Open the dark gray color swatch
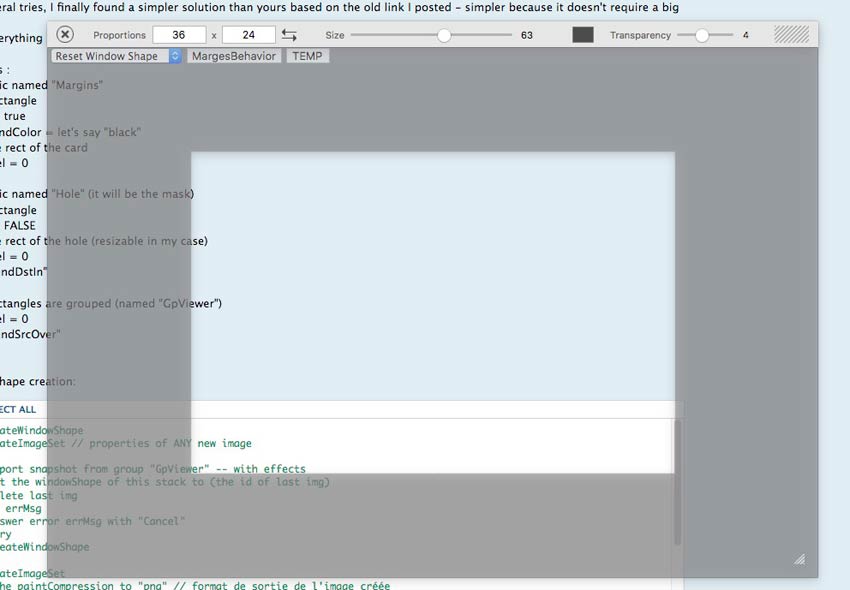The width and height of the screenshot is (850, 590). click(x=583, y=35)
